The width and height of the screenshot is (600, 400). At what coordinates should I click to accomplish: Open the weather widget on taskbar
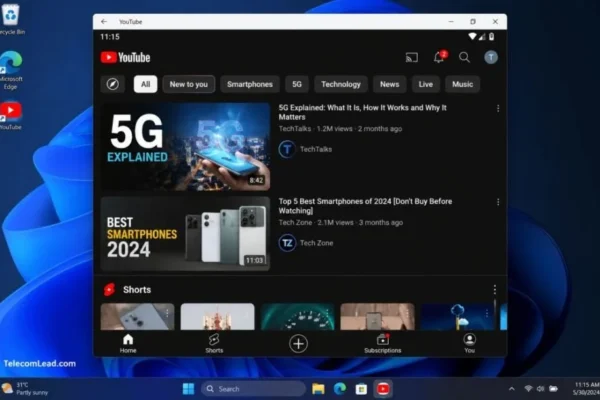25,389
